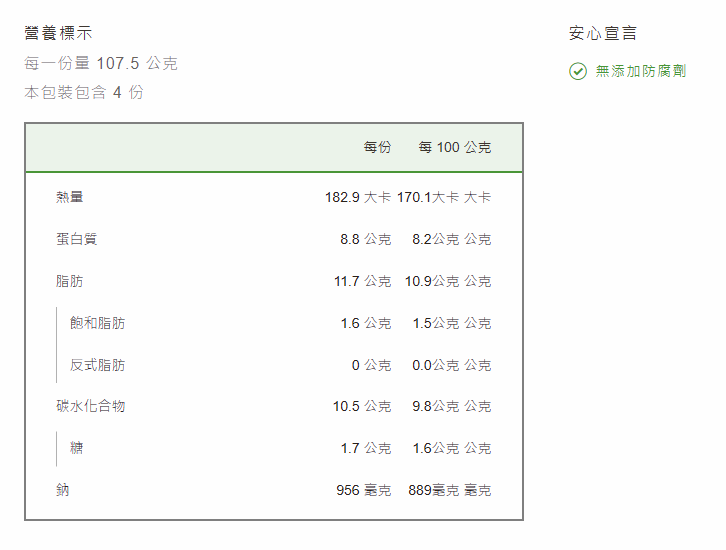Click the 本包裝包含 4 份 line
This screenshot has width=726, height=550.
(x=84, y=92)
